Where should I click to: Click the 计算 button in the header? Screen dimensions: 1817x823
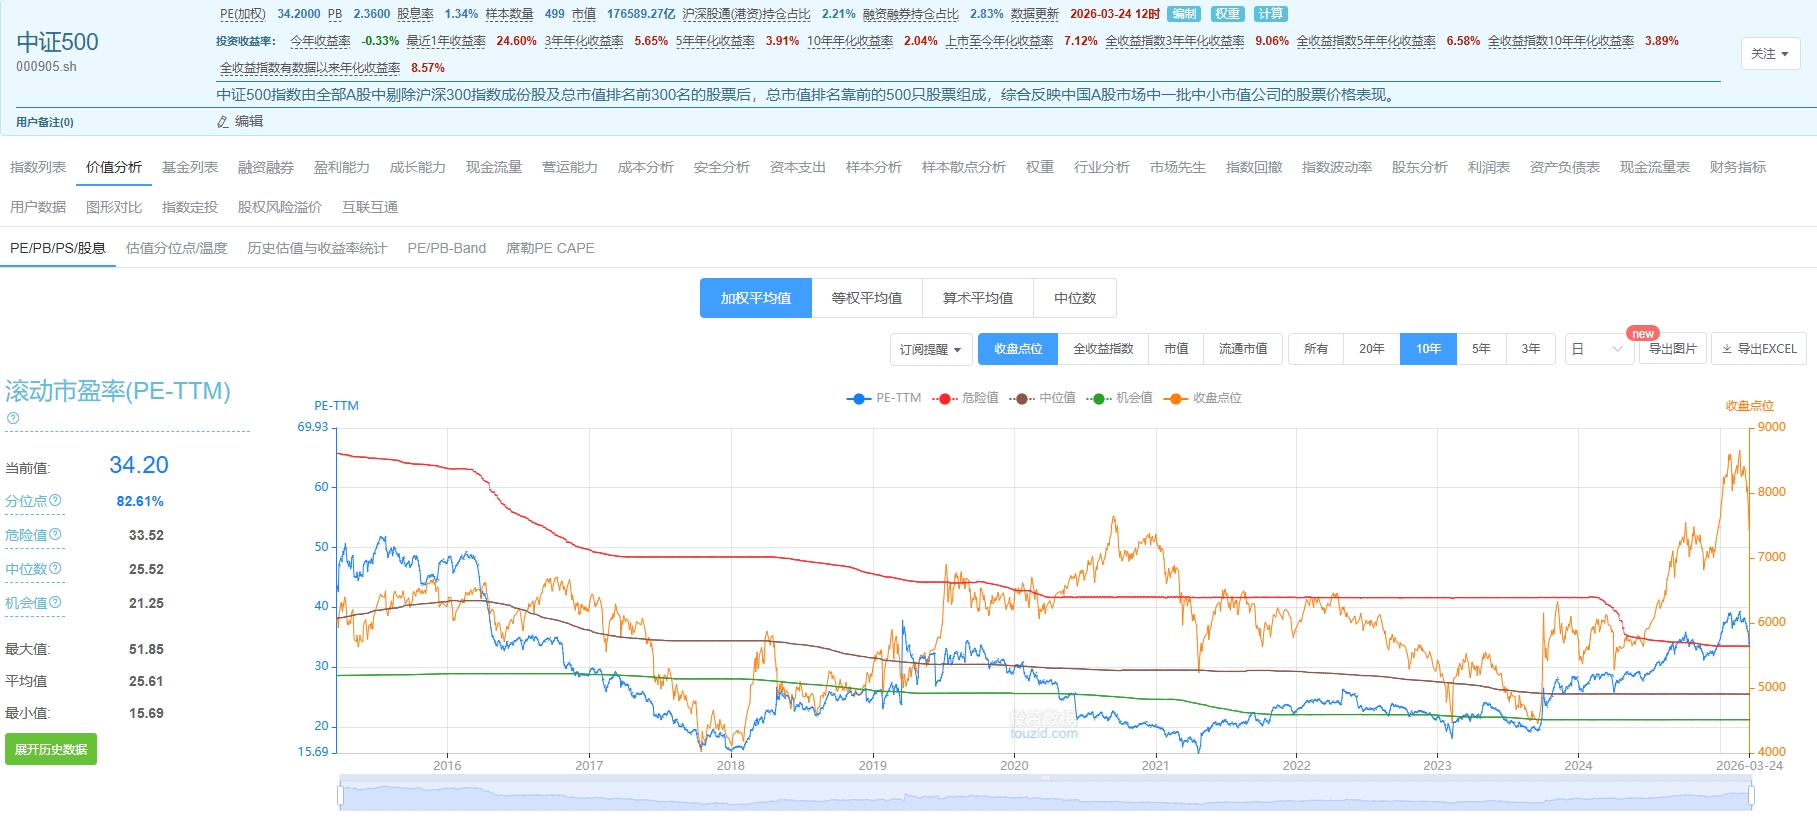click(x=1271, y=14)
